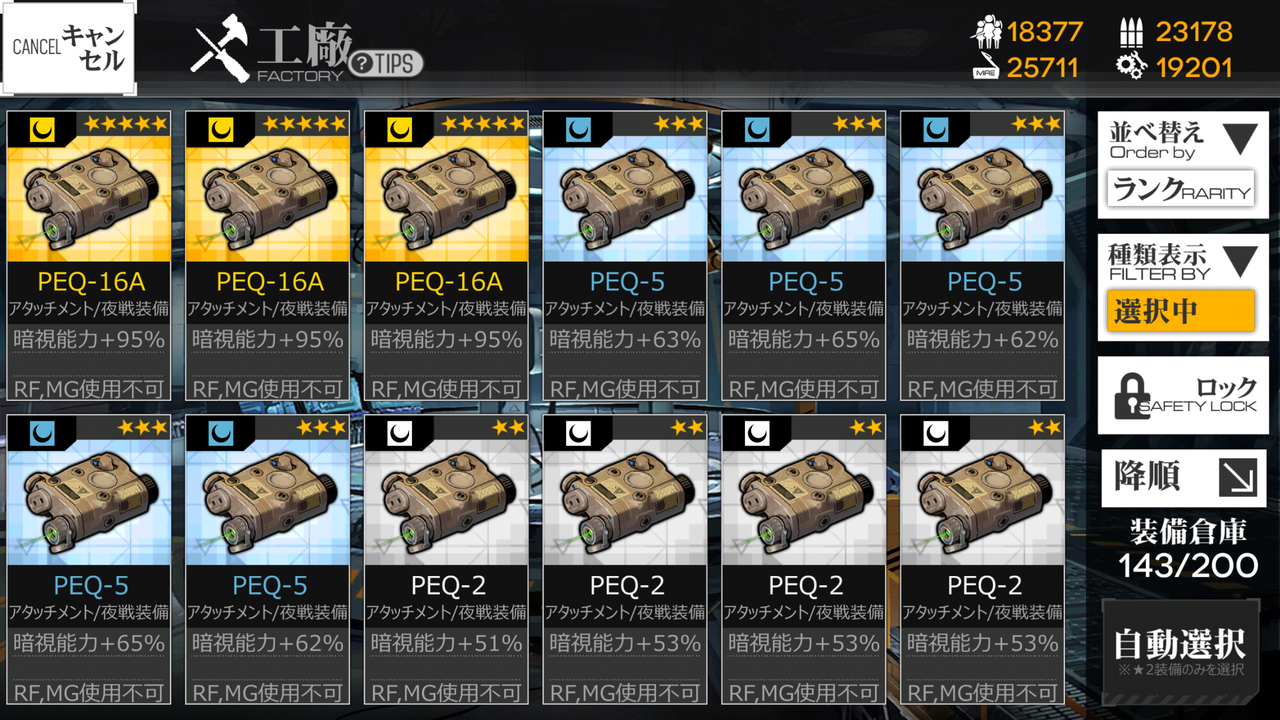This screenshot has height=720, width=1280.
Task: Click the キャンセル Cancel button
Action: click(69, 48)
